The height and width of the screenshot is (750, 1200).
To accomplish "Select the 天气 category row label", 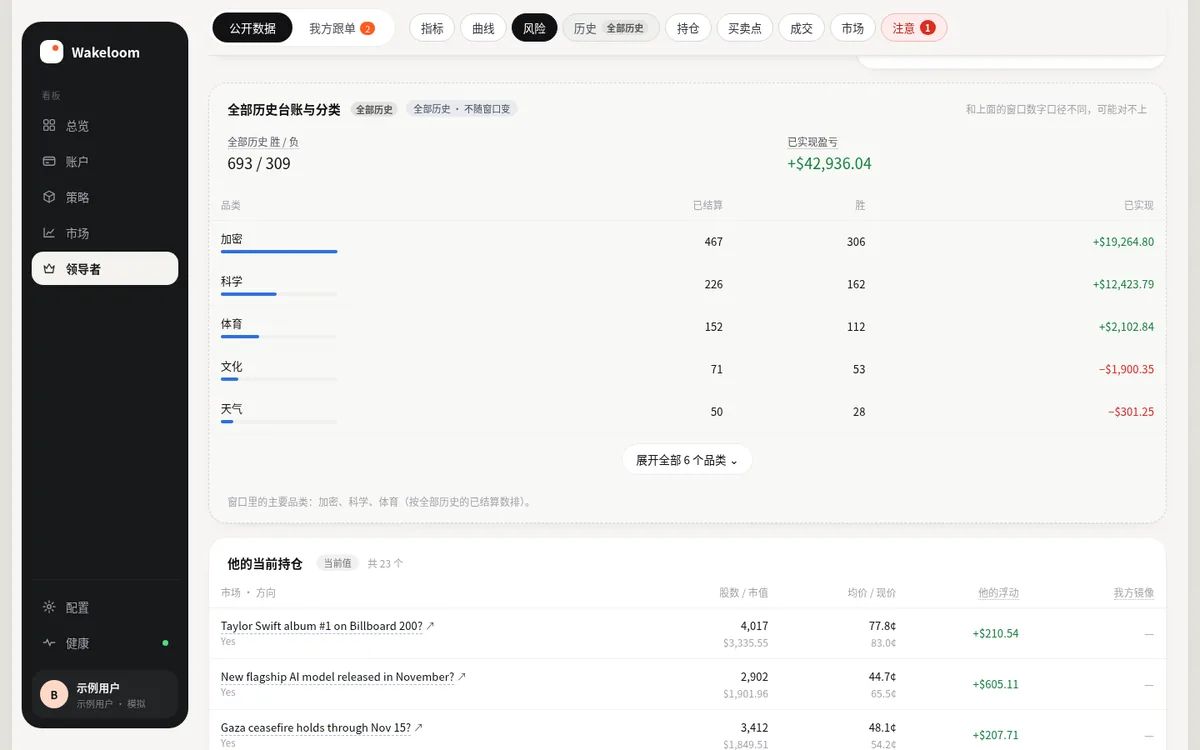I will pyautogui.click(x=232, y=409).
